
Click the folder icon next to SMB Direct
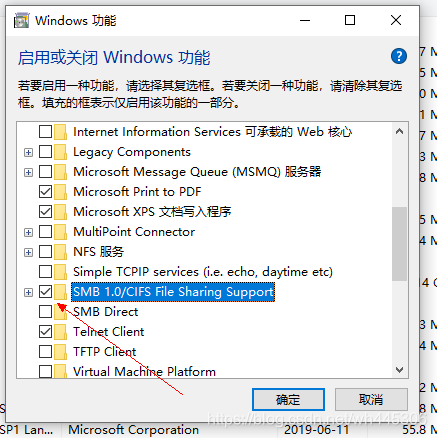click(x=61, y=312)
